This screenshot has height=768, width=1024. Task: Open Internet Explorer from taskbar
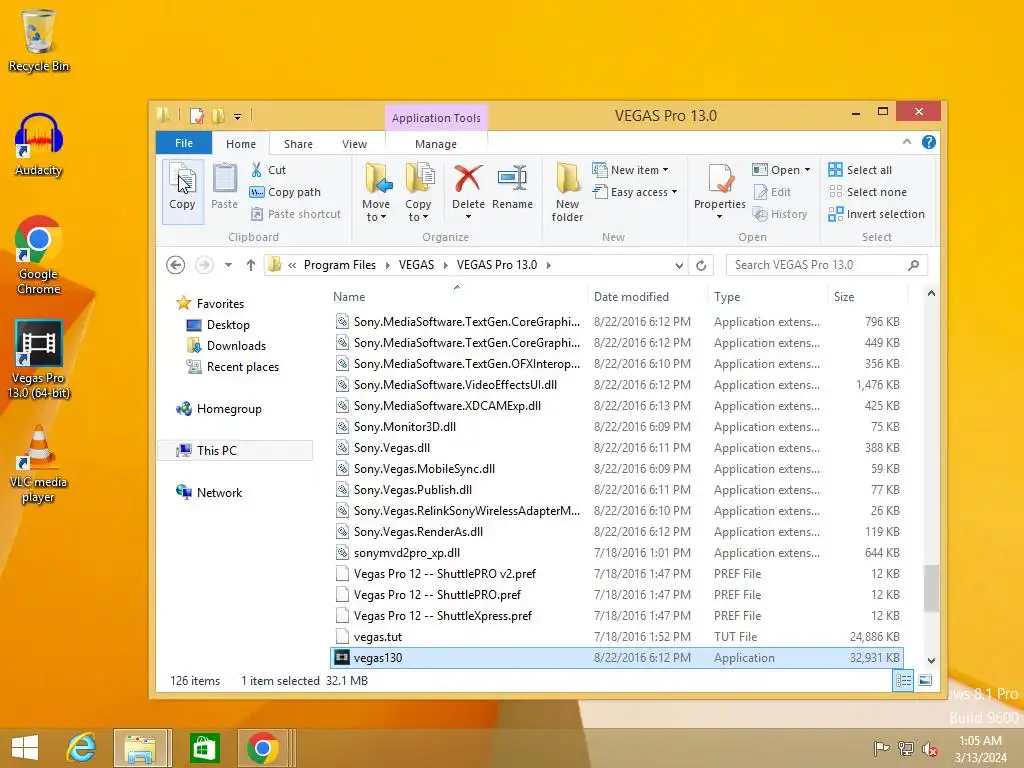tap(82, 748)
